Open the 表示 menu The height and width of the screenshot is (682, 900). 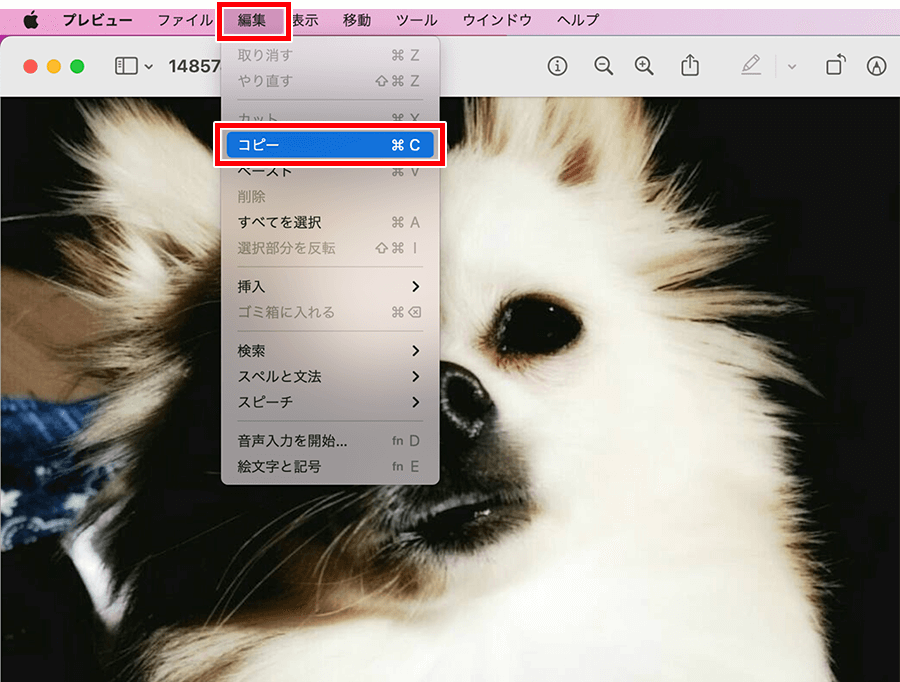tap(305, 20)
